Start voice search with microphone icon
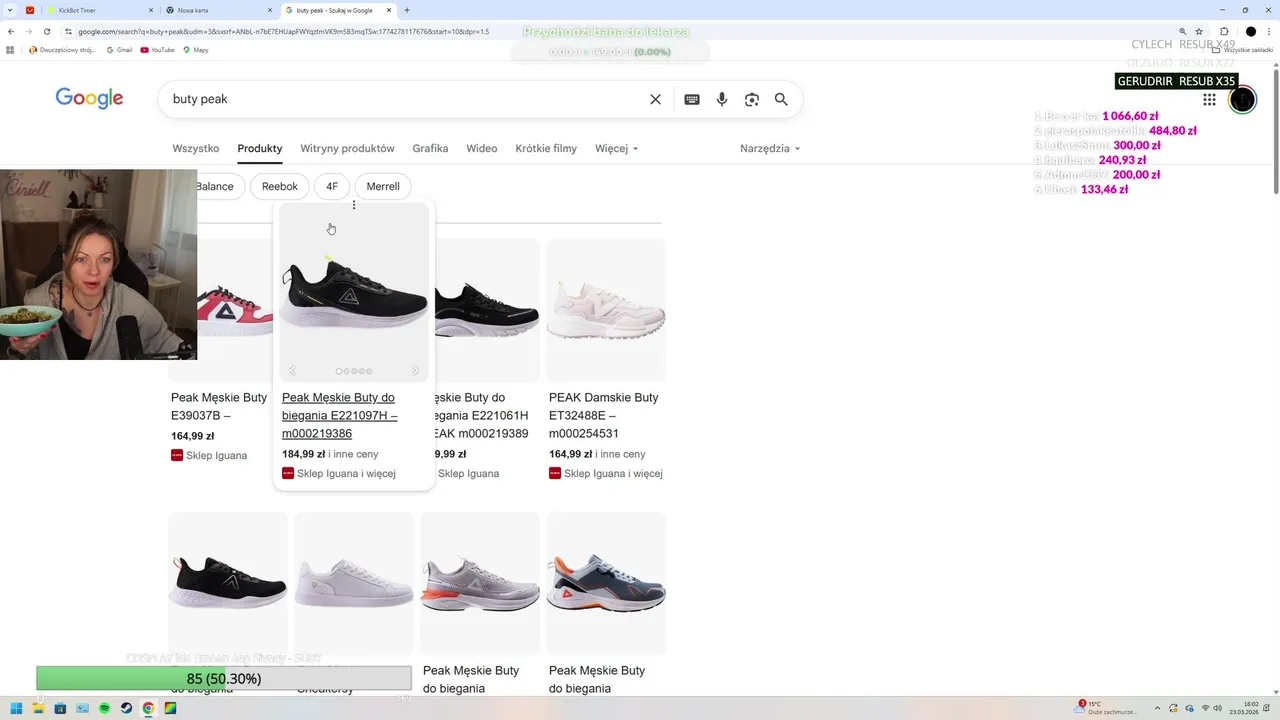This screenshot has width=1280, height=720. tap(722, 99)
